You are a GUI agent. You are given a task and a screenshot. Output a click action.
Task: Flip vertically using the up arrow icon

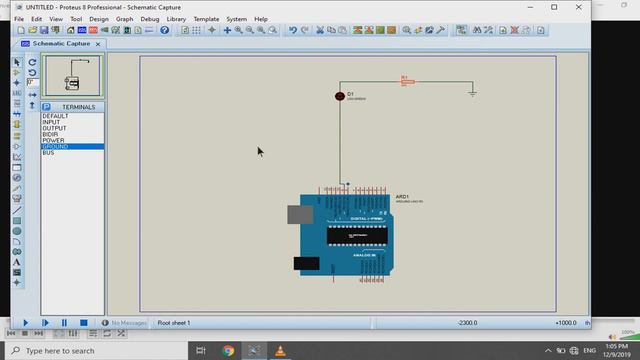coord(32,105)
